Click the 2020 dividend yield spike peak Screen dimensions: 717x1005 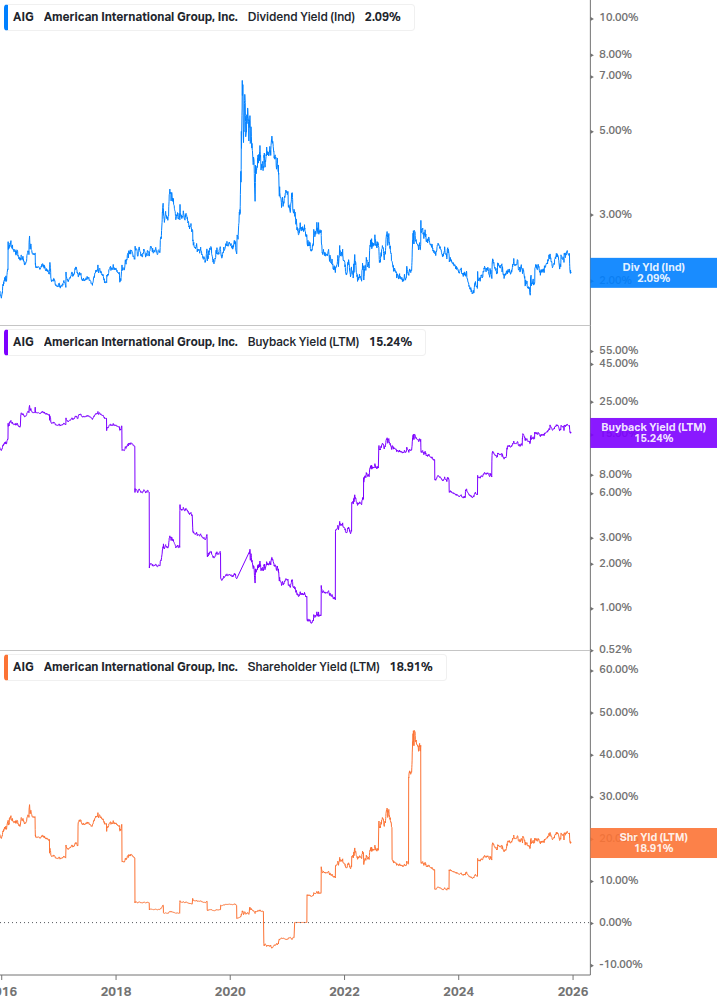click(242, 81)
